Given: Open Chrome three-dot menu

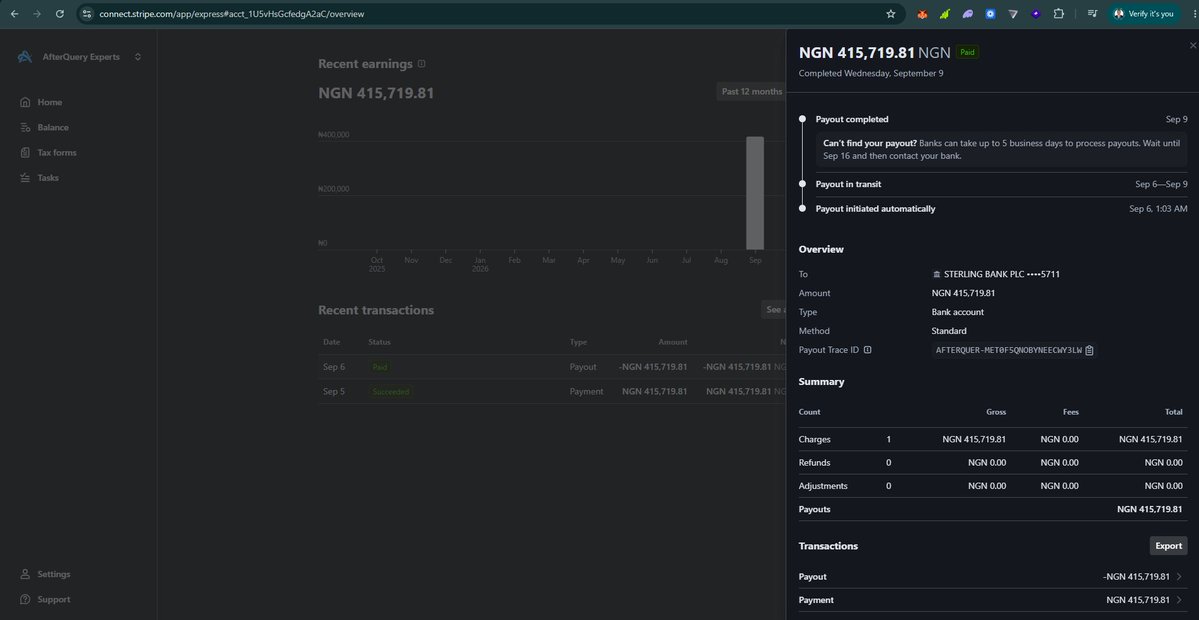Looking at the screenshot, I should (x=1194, y=14).
